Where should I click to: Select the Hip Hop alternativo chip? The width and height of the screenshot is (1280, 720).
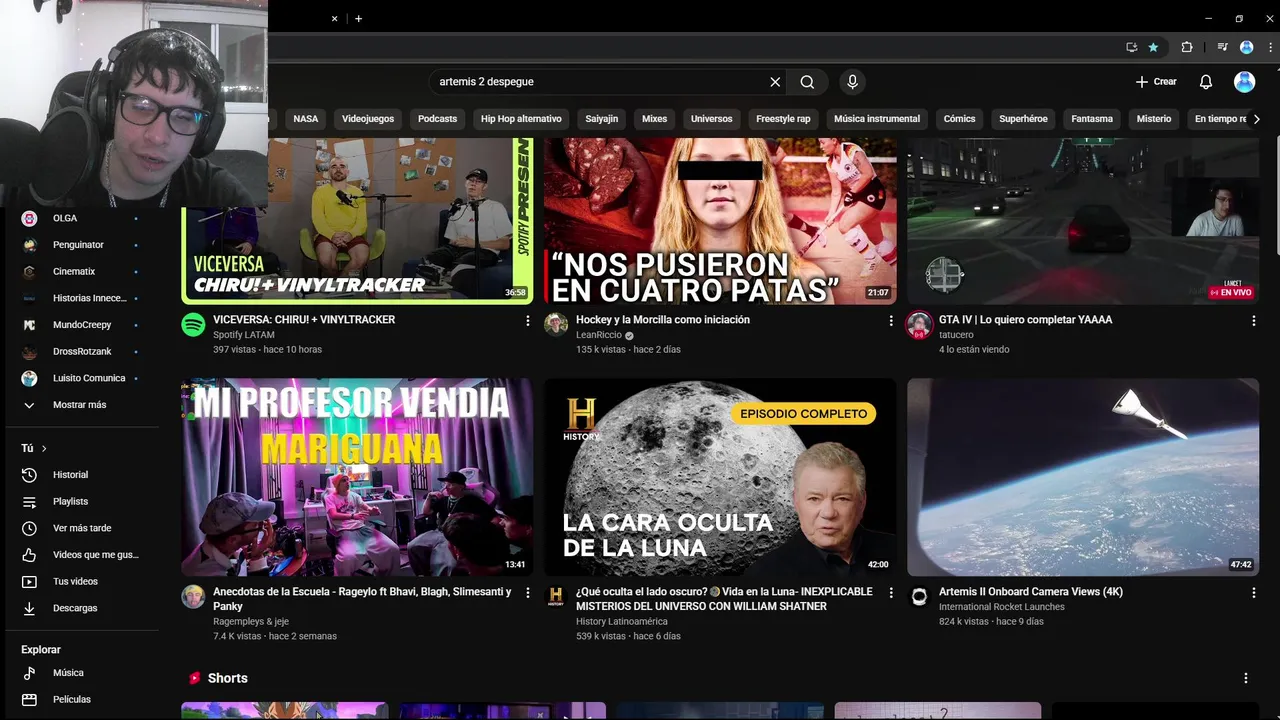(521, 119)
